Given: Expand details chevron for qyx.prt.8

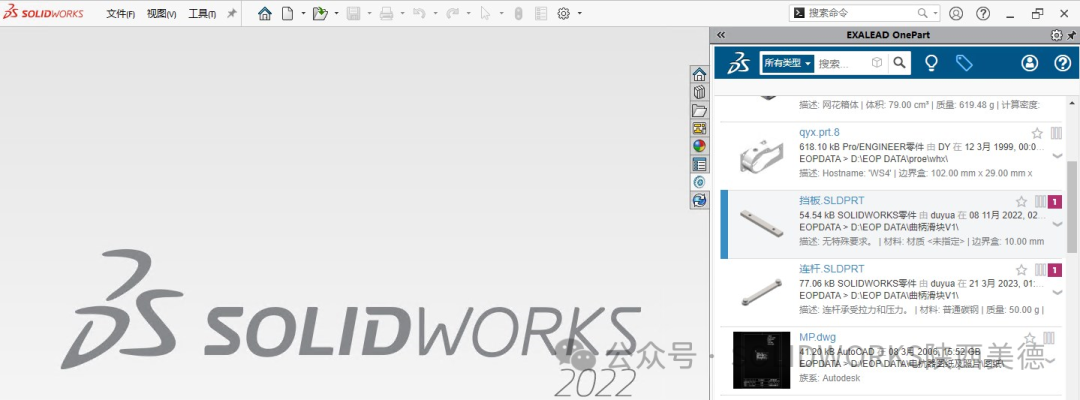Looking at the screenshot, I should pos(1057,156).
